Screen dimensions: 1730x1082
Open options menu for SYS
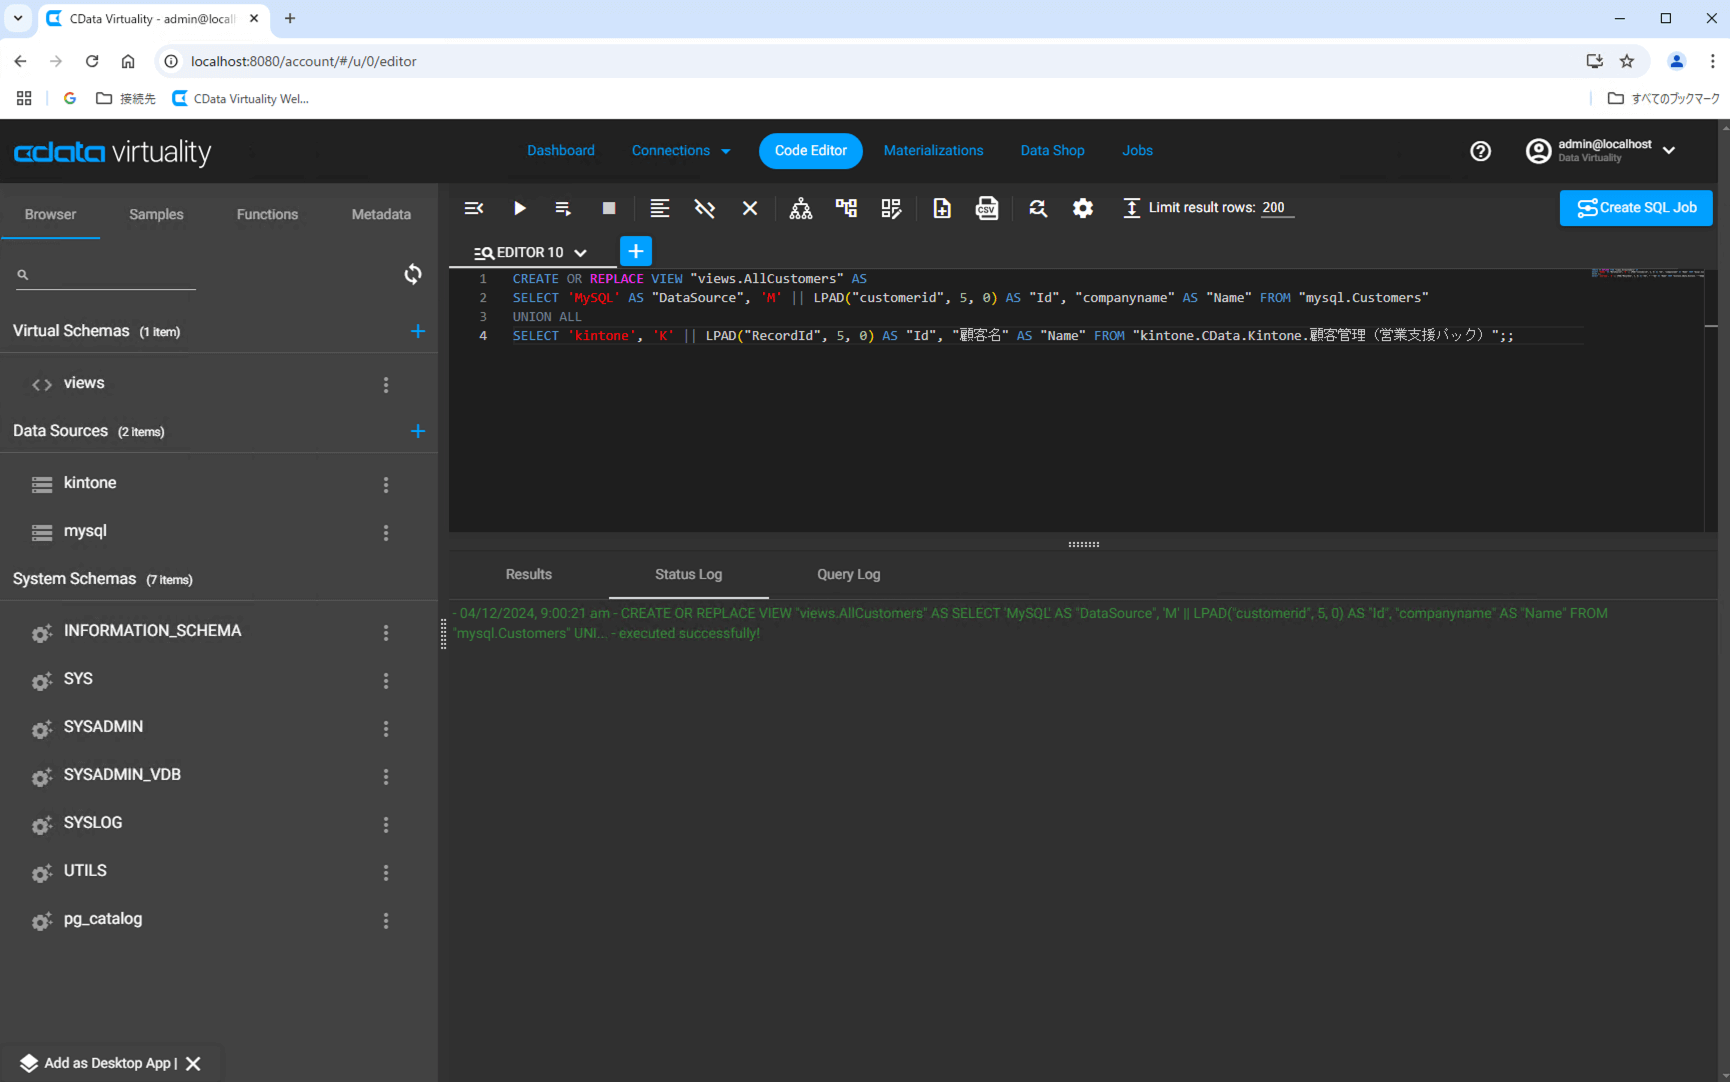point(386,681)
